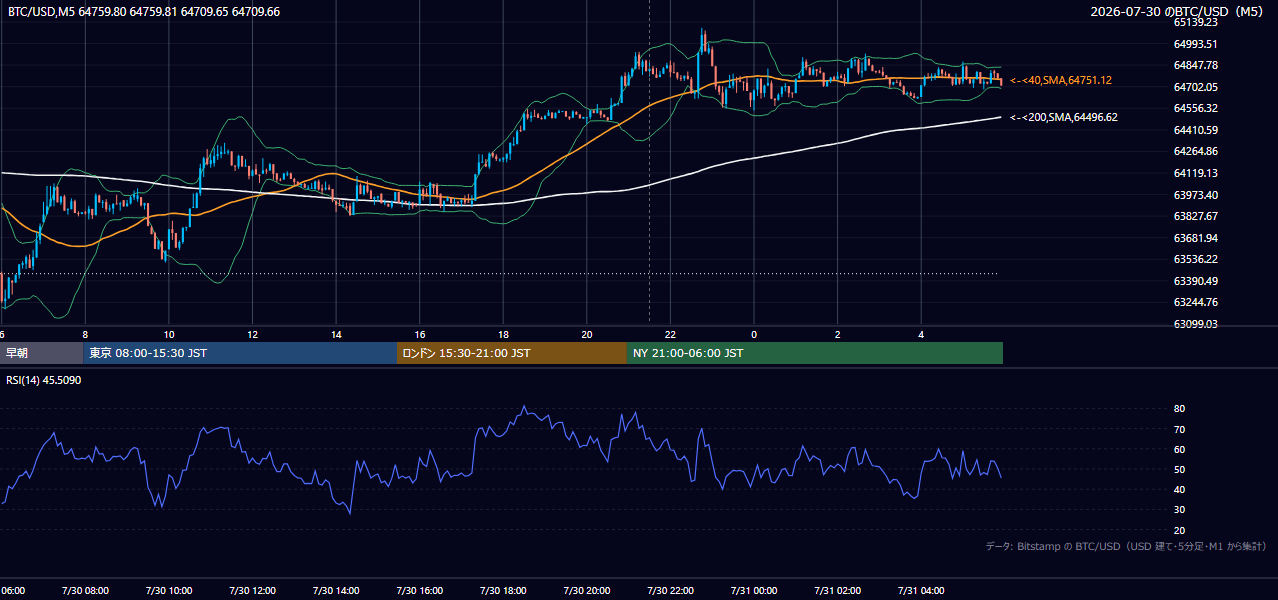This screenshot has height=600, width=1278.
Task: Click price axis value 64264.86
Action: [1196, 151]
